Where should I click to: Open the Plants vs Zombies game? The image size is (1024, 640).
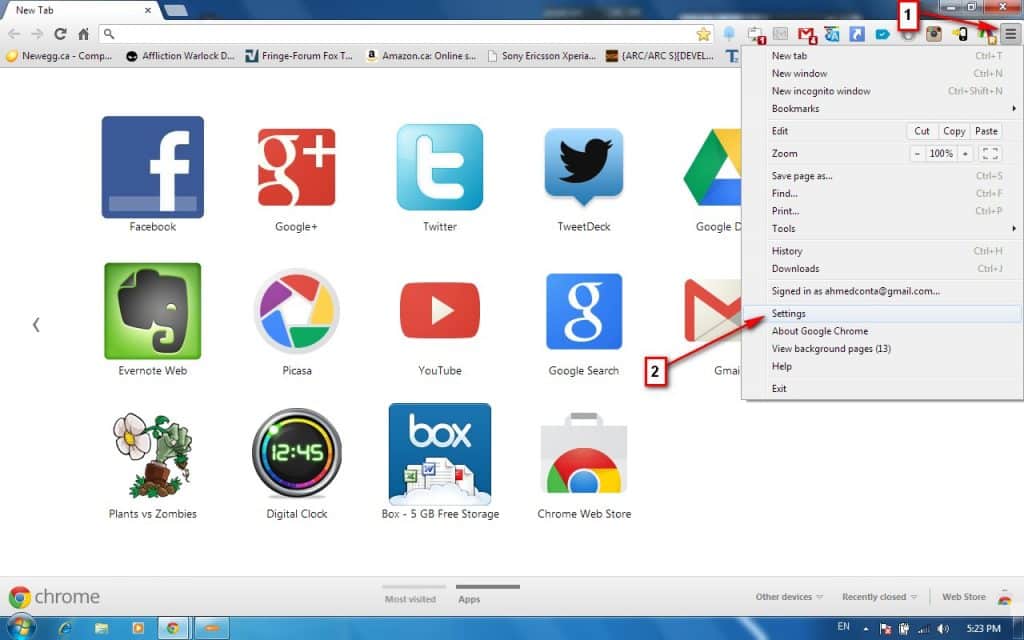click(x=152, y=455)
